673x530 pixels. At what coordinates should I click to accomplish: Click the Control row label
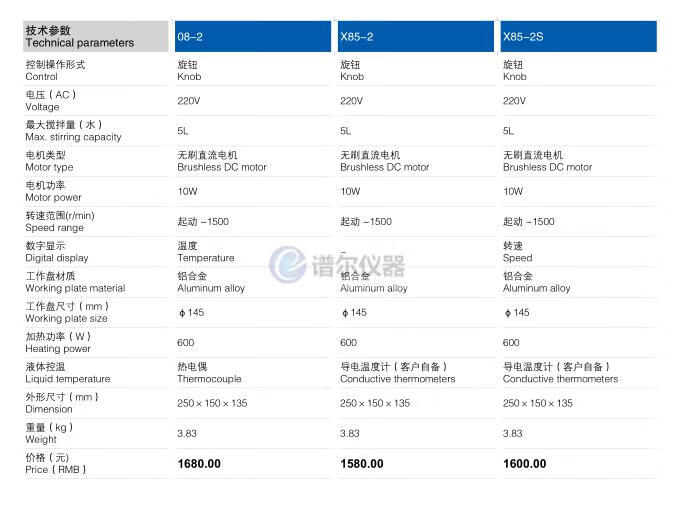pos(55,70)
